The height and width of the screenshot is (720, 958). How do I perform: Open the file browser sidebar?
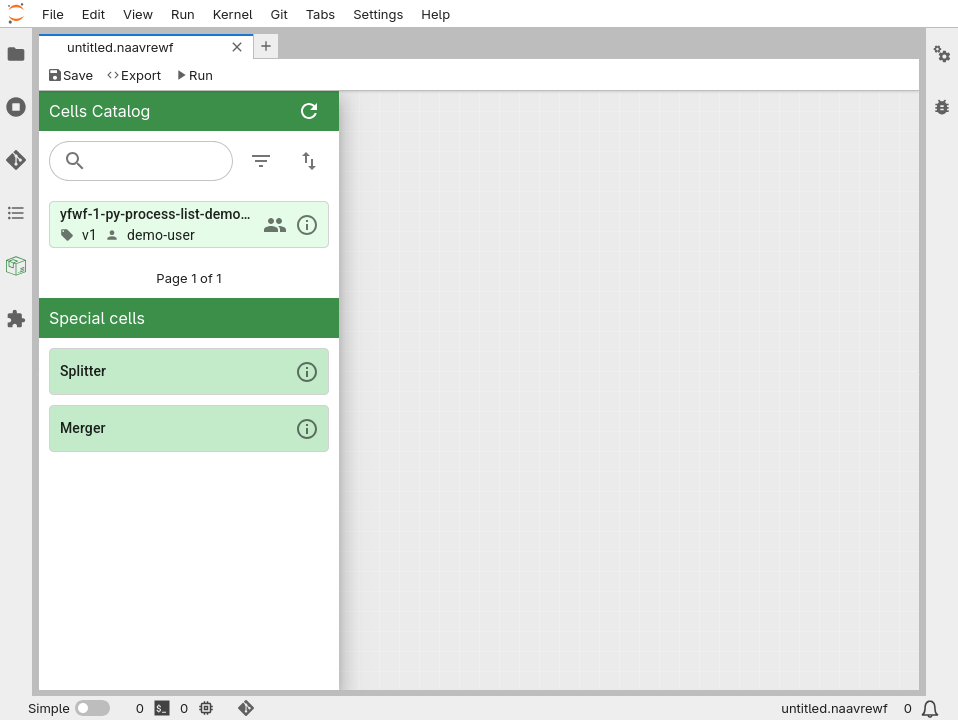pyautogui.click(x=16, y=55)
